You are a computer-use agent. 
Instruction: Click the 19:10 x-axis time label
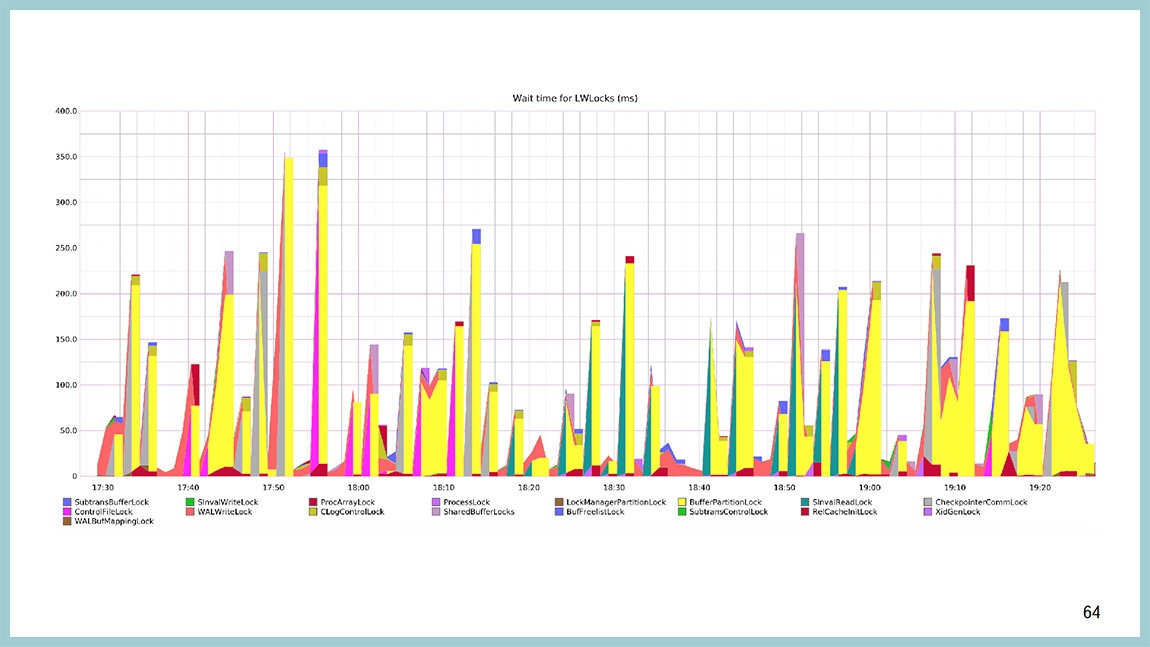tap(955, 487)
